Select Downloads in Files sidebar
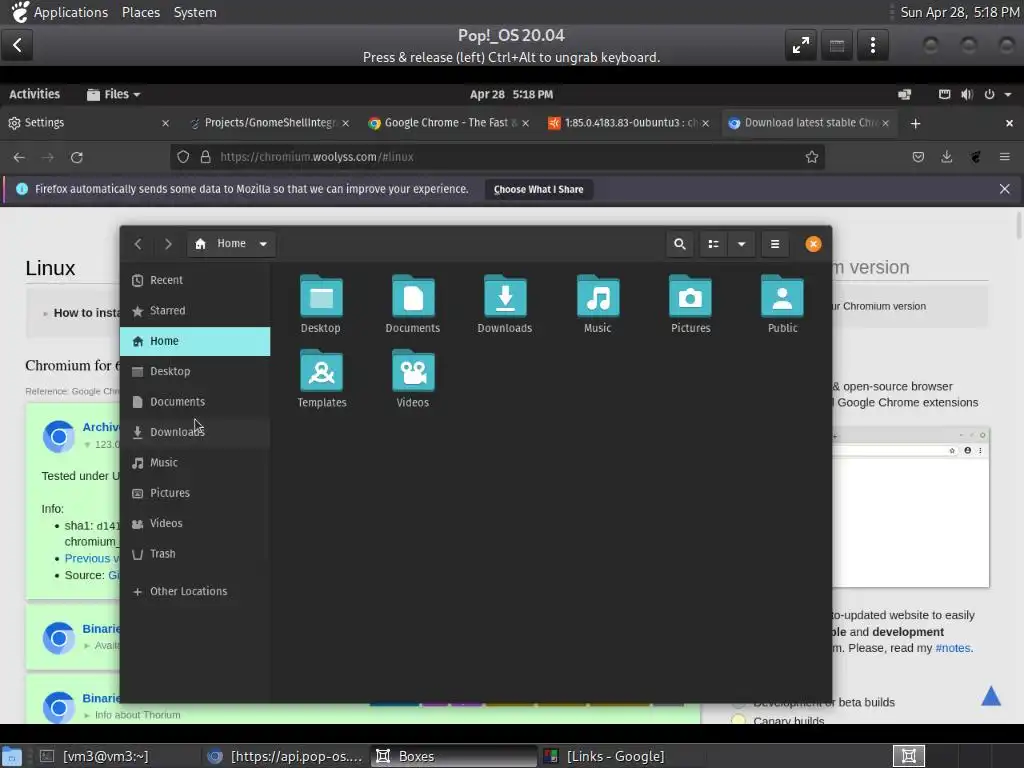Screen dimensions: 1024x768 pyautogui.click(x=195, y=432)
